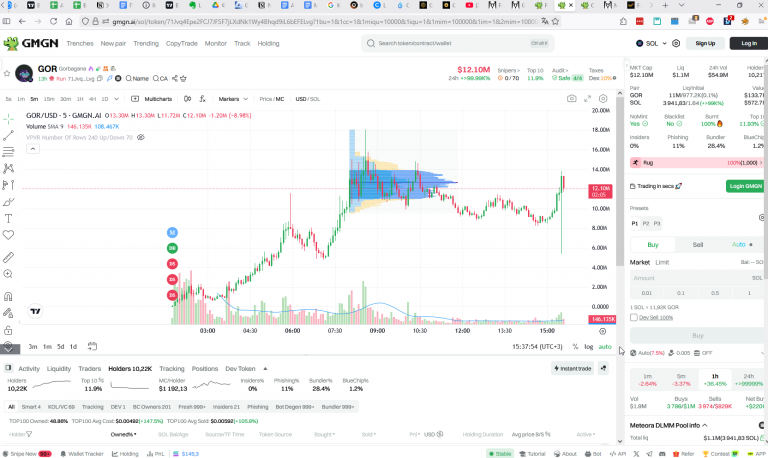Expand the chart to fullscreen
This screenshot has width=768, height=458.
(x=587, y=99)
